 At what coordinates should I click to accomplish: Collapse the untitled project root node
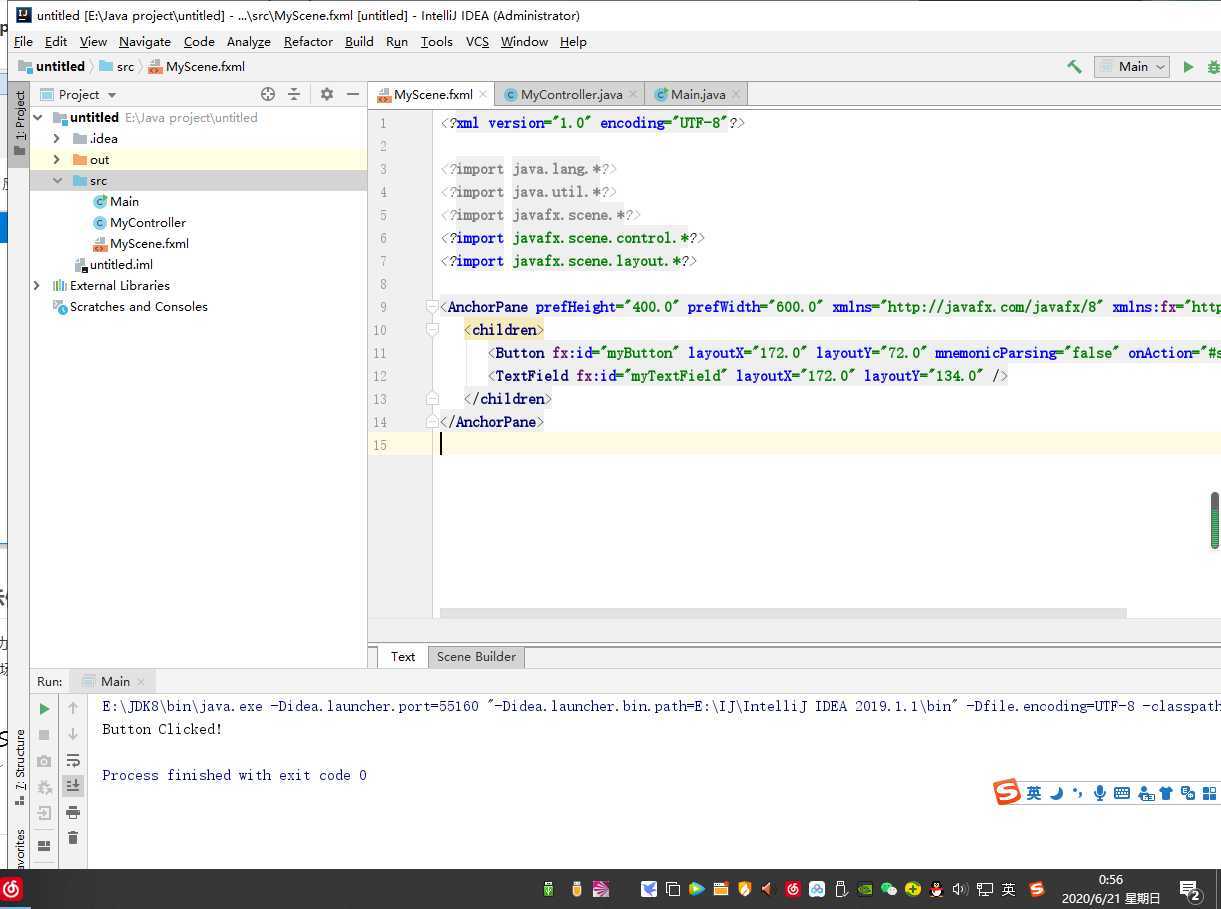click(x=38, y=118)
